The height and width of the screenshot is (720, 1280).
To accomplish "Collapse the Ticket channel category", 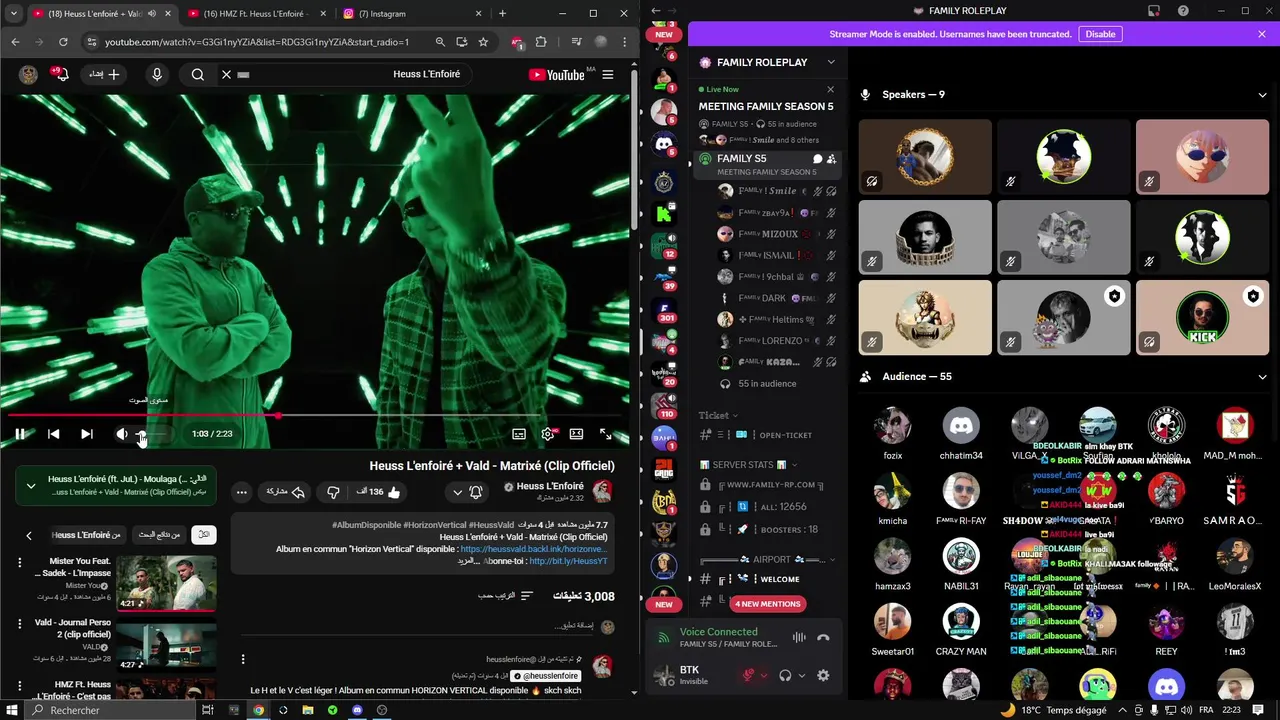I will click(x=718, y=415).
